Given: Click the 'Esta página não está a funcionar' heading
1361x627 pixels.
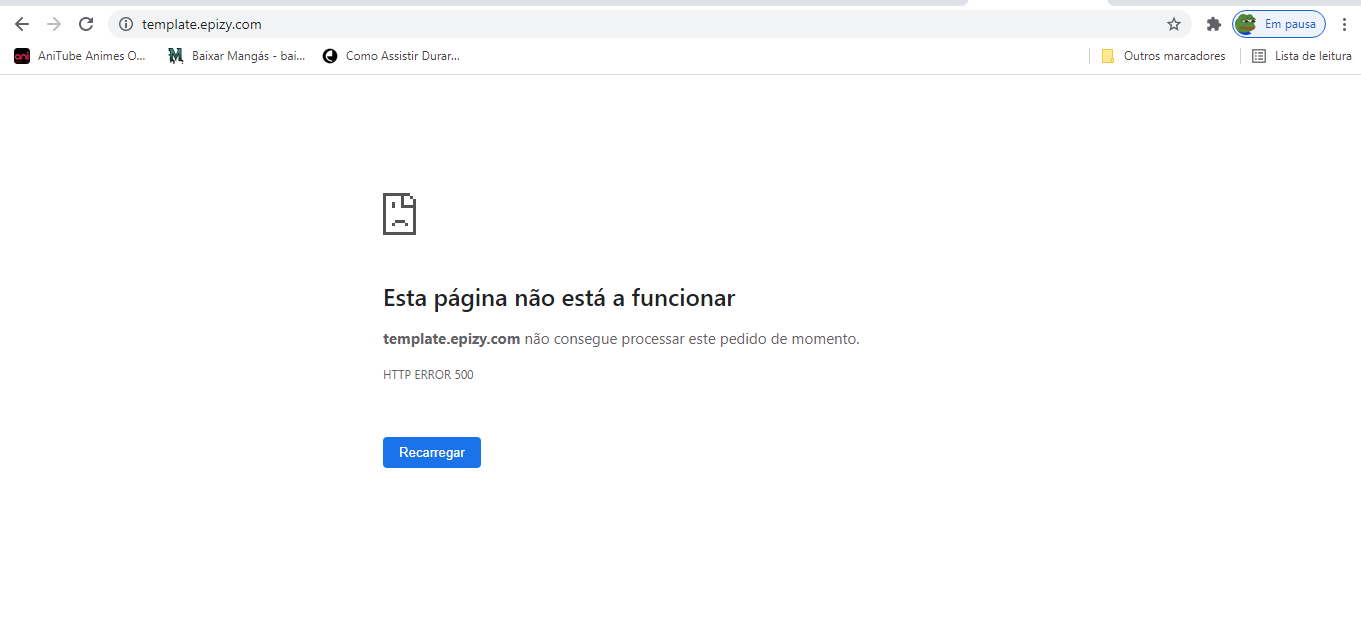Looking at the screenshot, I should coord(559,298).
